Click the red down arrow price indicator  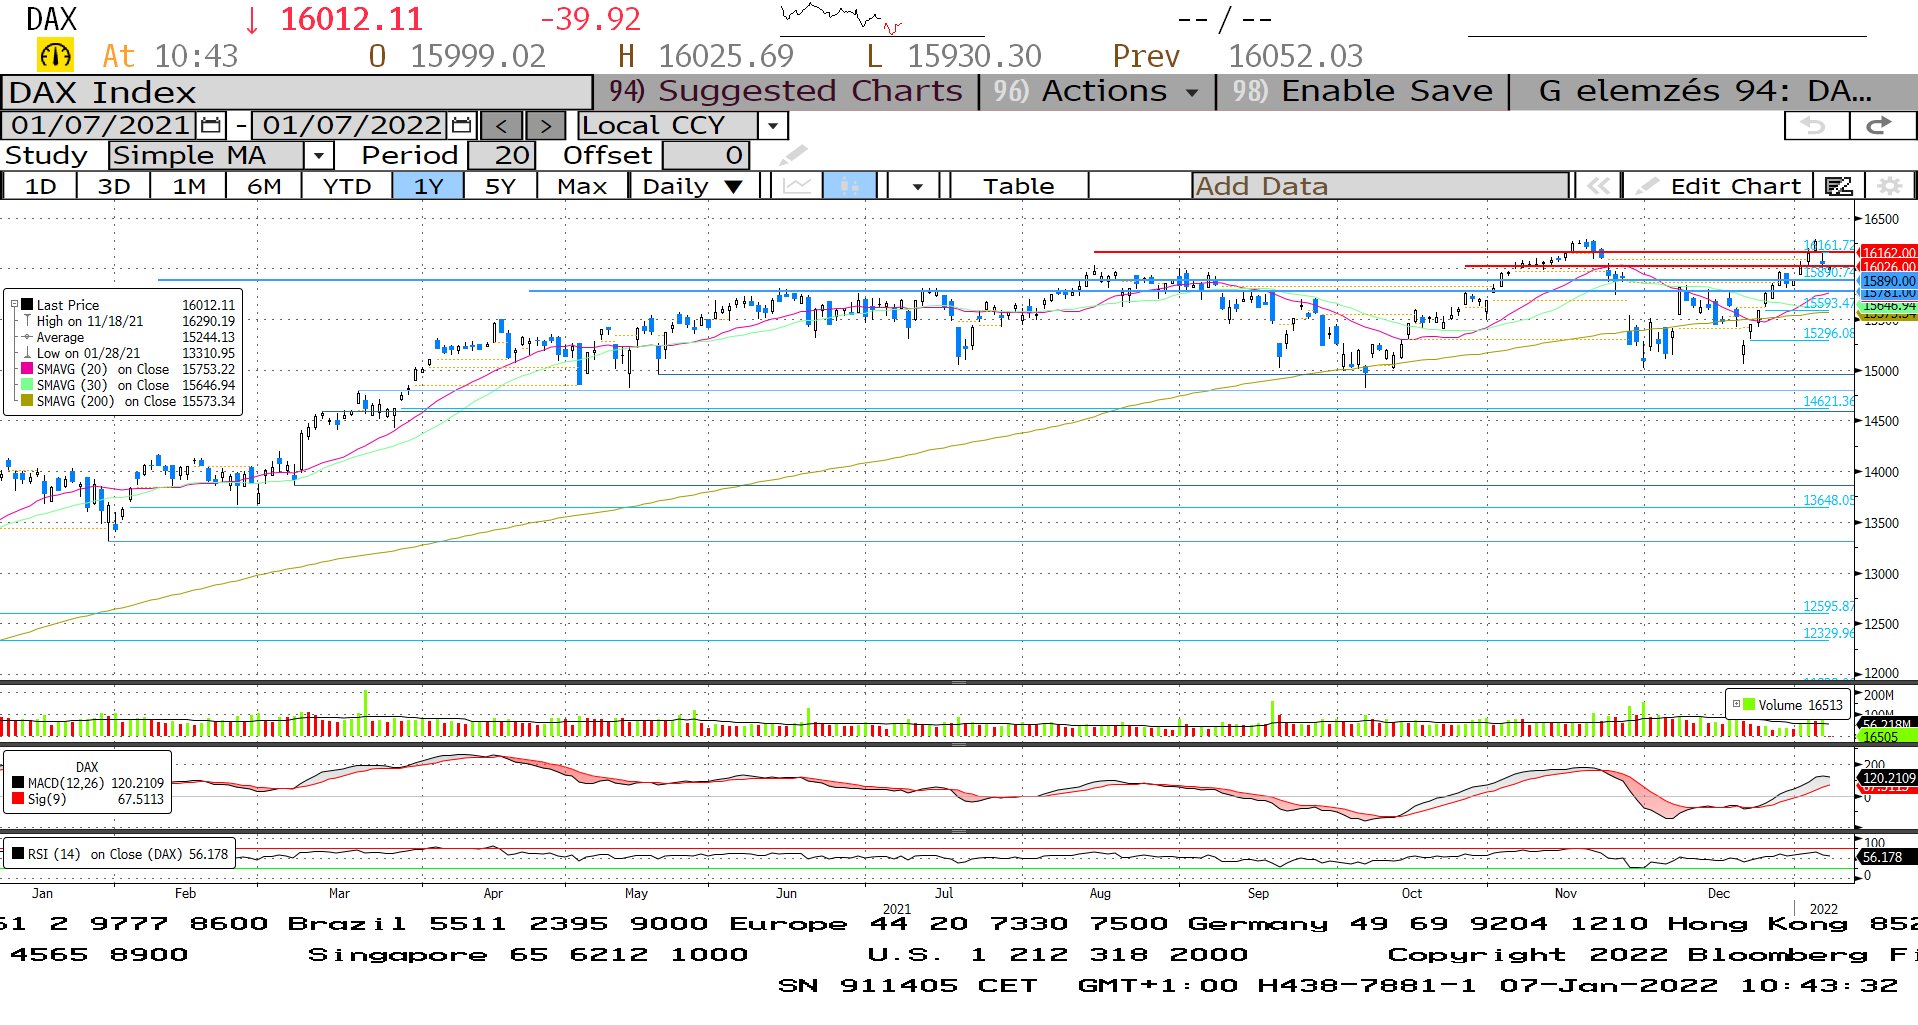pyautogui.click(x=252, y=19)
